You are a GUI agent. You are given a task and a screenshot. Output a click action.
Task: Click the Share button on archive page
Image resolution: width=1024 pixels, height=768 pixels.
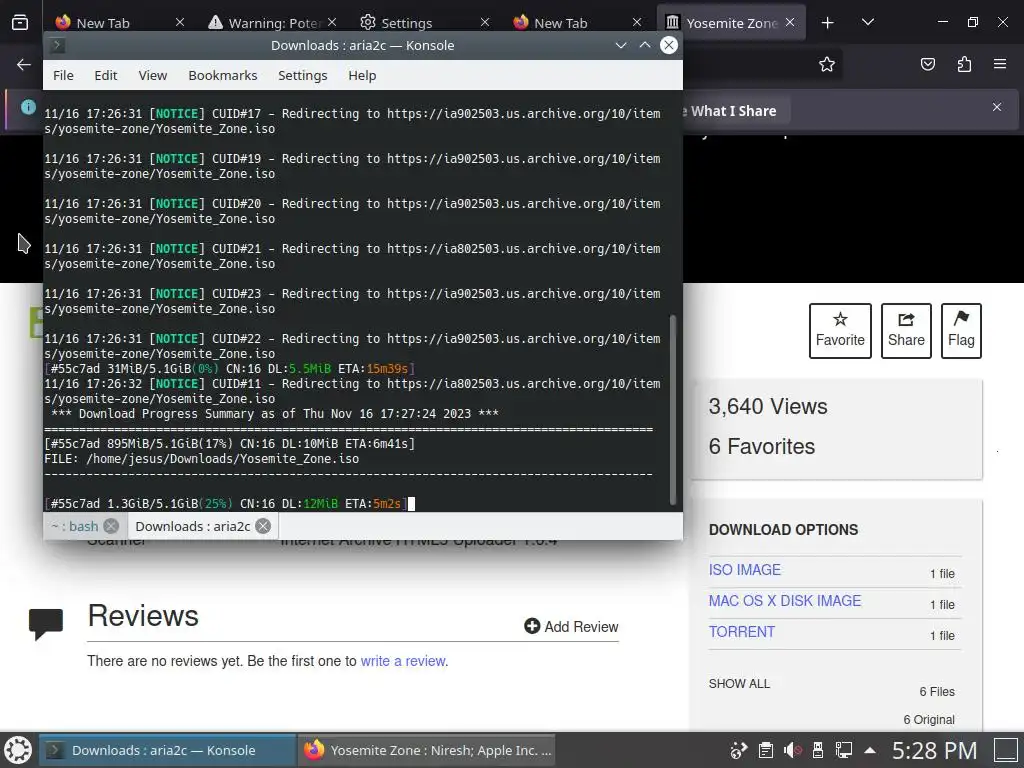(906, 330)
